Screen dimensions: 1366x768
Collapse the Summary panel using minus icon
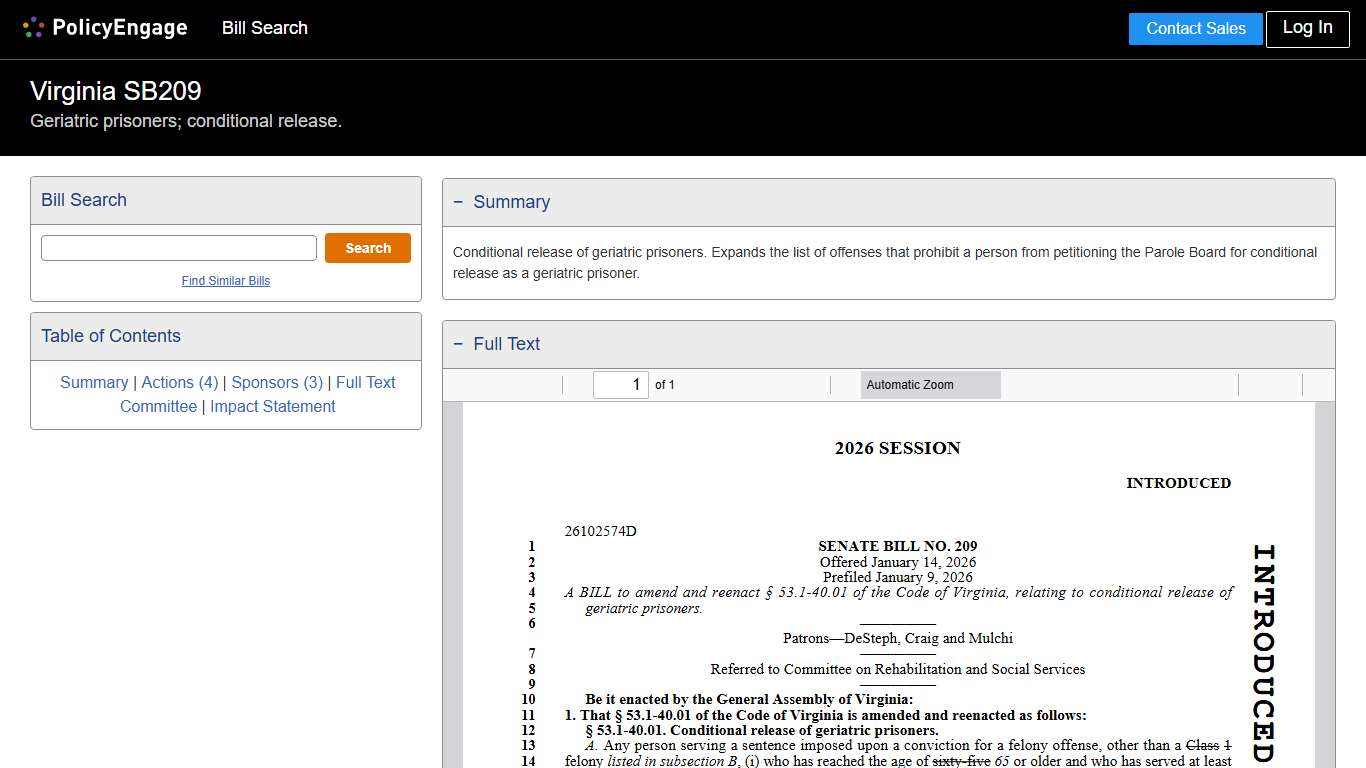pyautogui.click(x=458, y=202)
